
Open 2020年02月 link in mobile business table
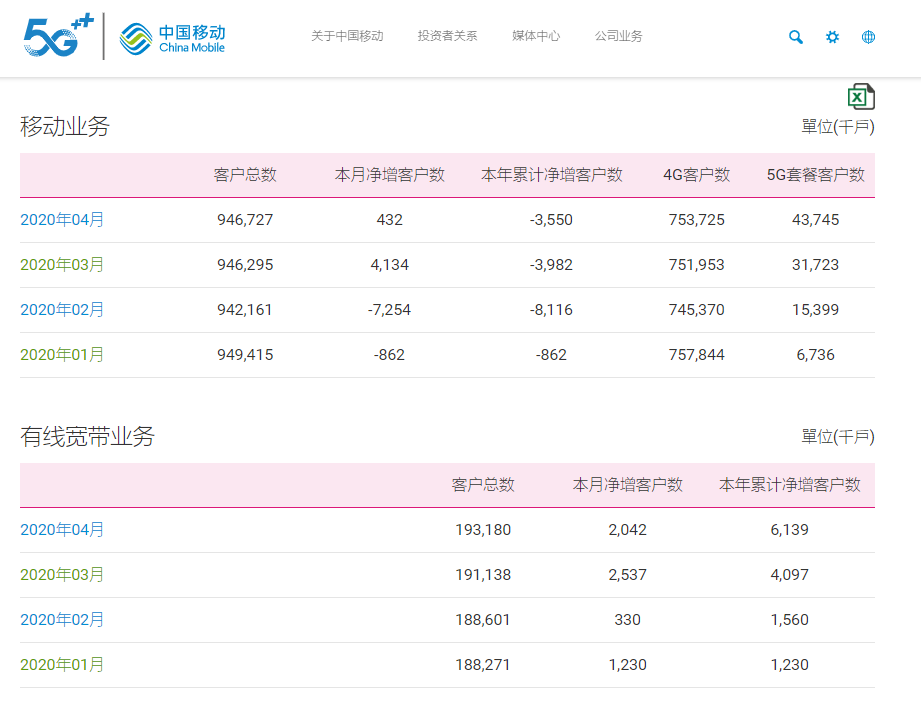pyautogui.click(x=62, y=309)
